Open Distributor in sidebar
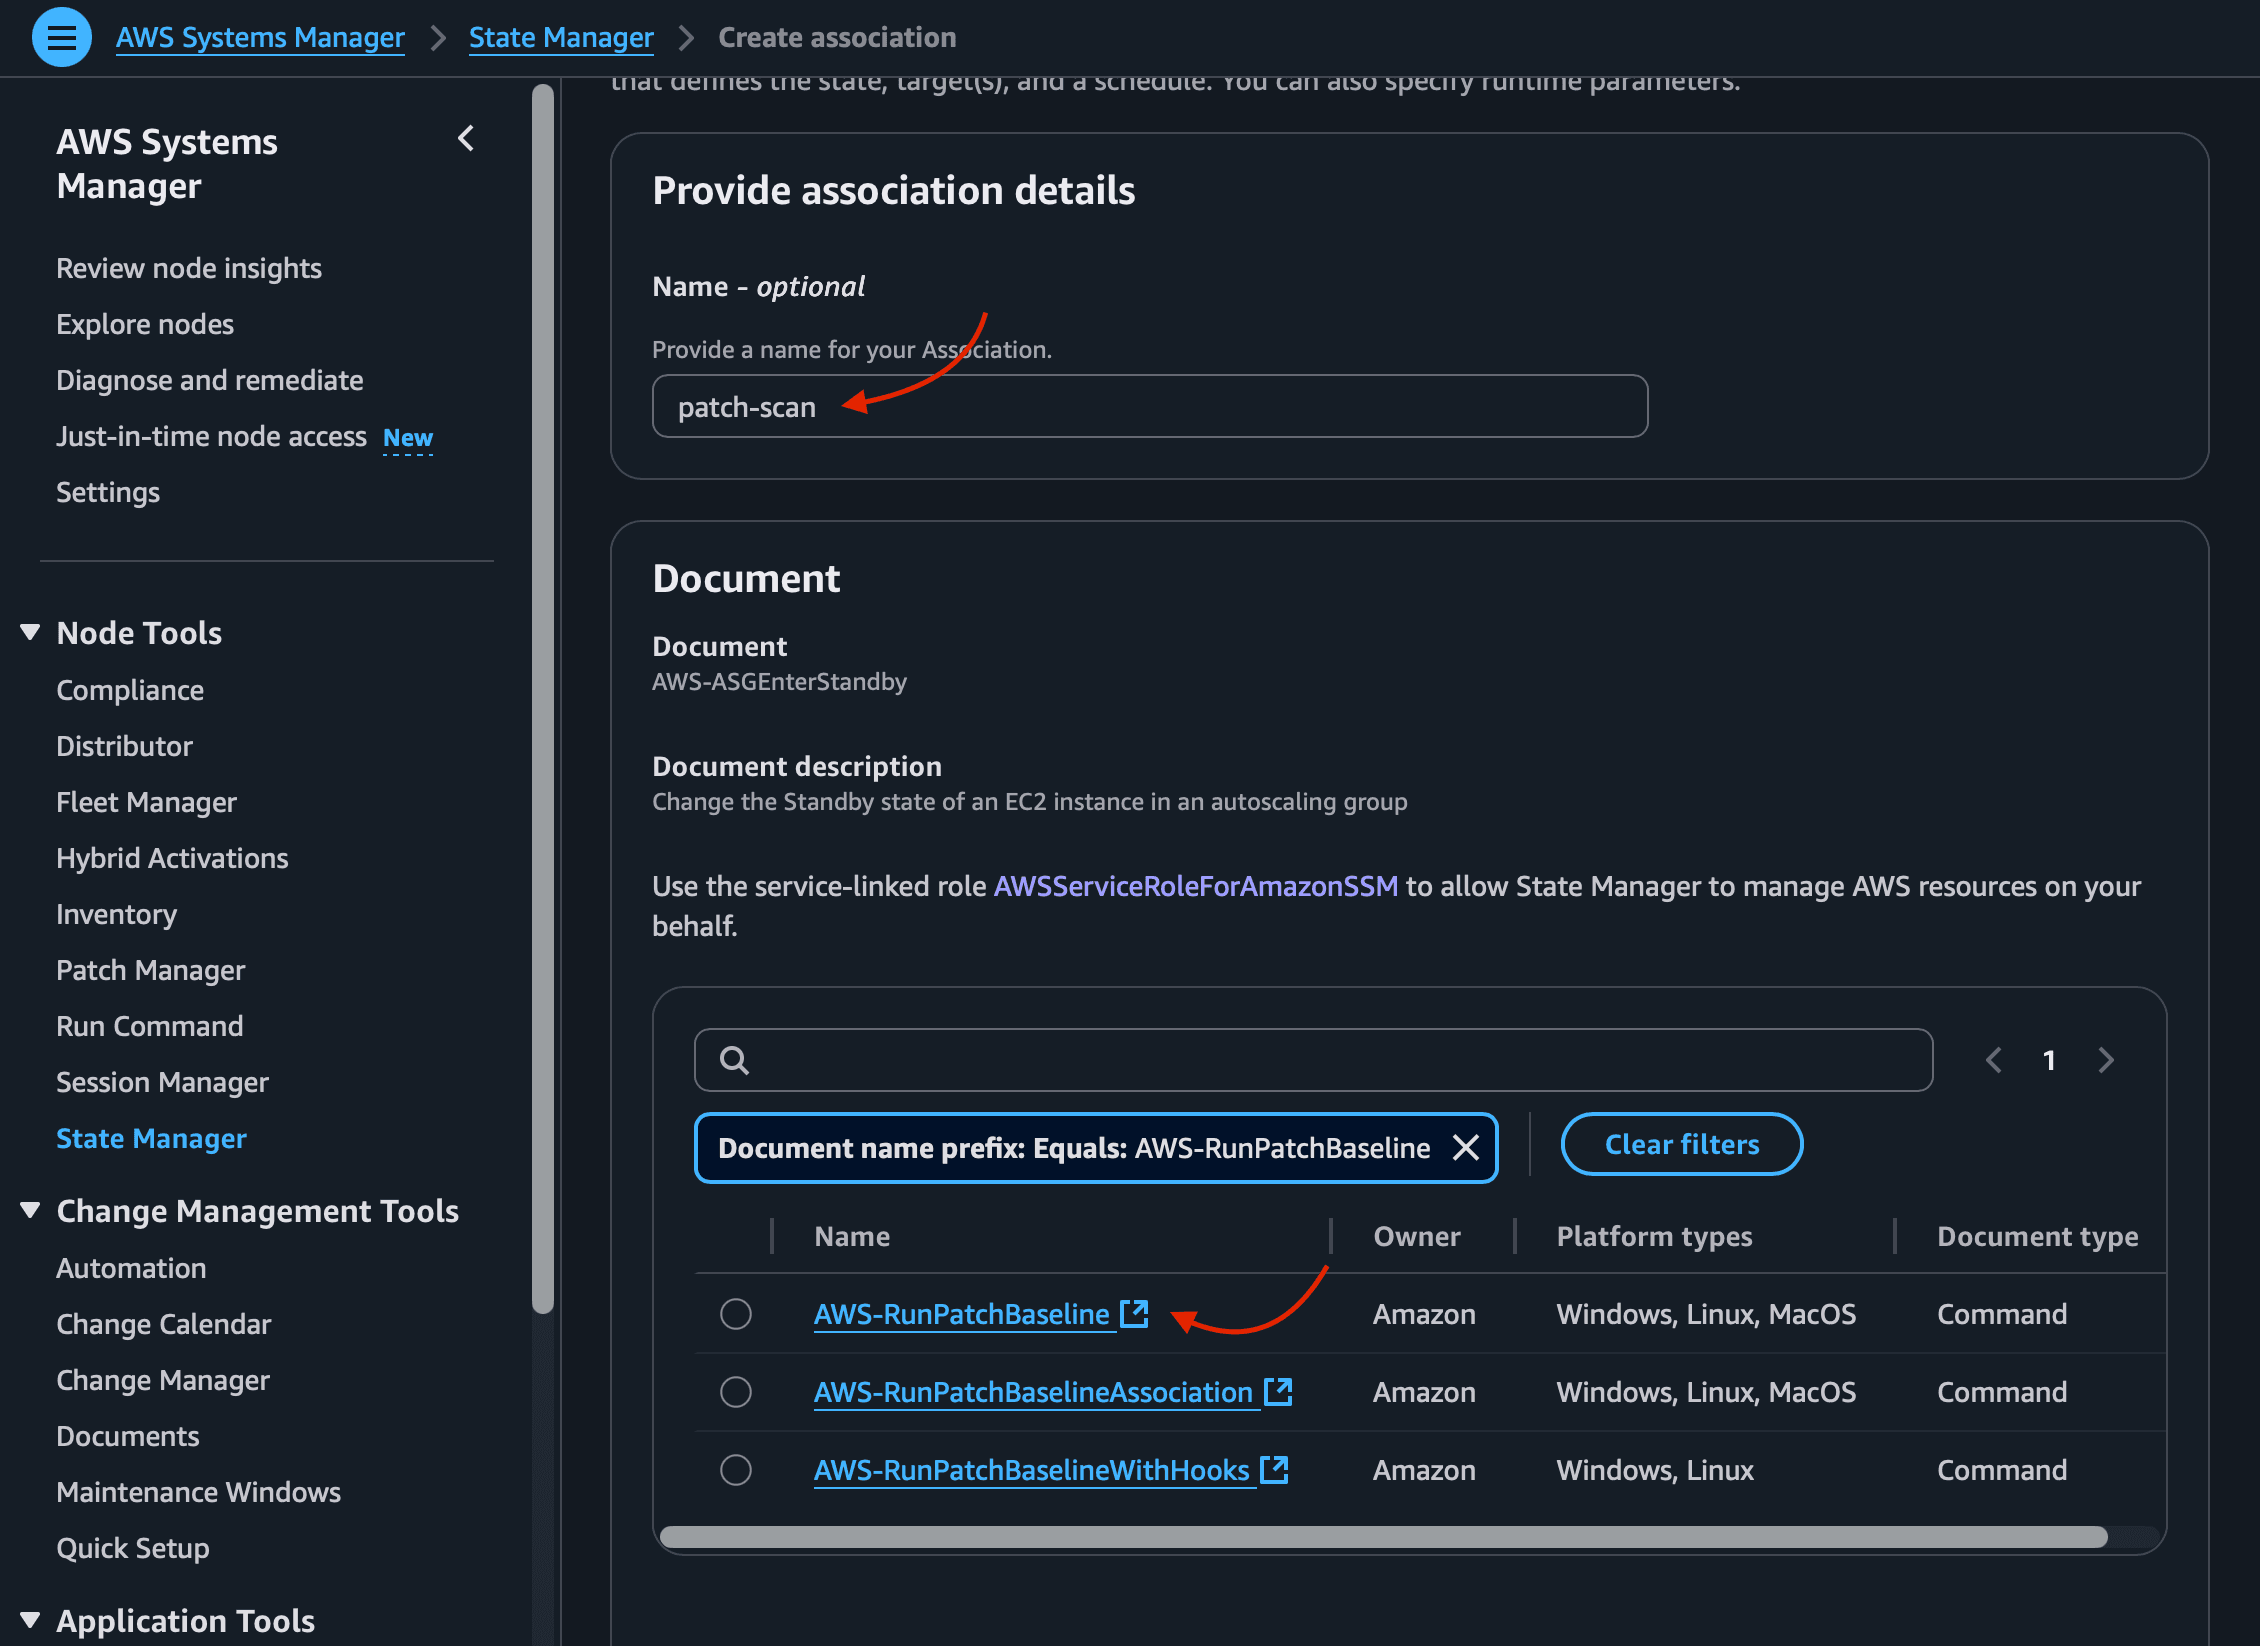This screenshot has width=2260, height=1646. coord(125,746)
